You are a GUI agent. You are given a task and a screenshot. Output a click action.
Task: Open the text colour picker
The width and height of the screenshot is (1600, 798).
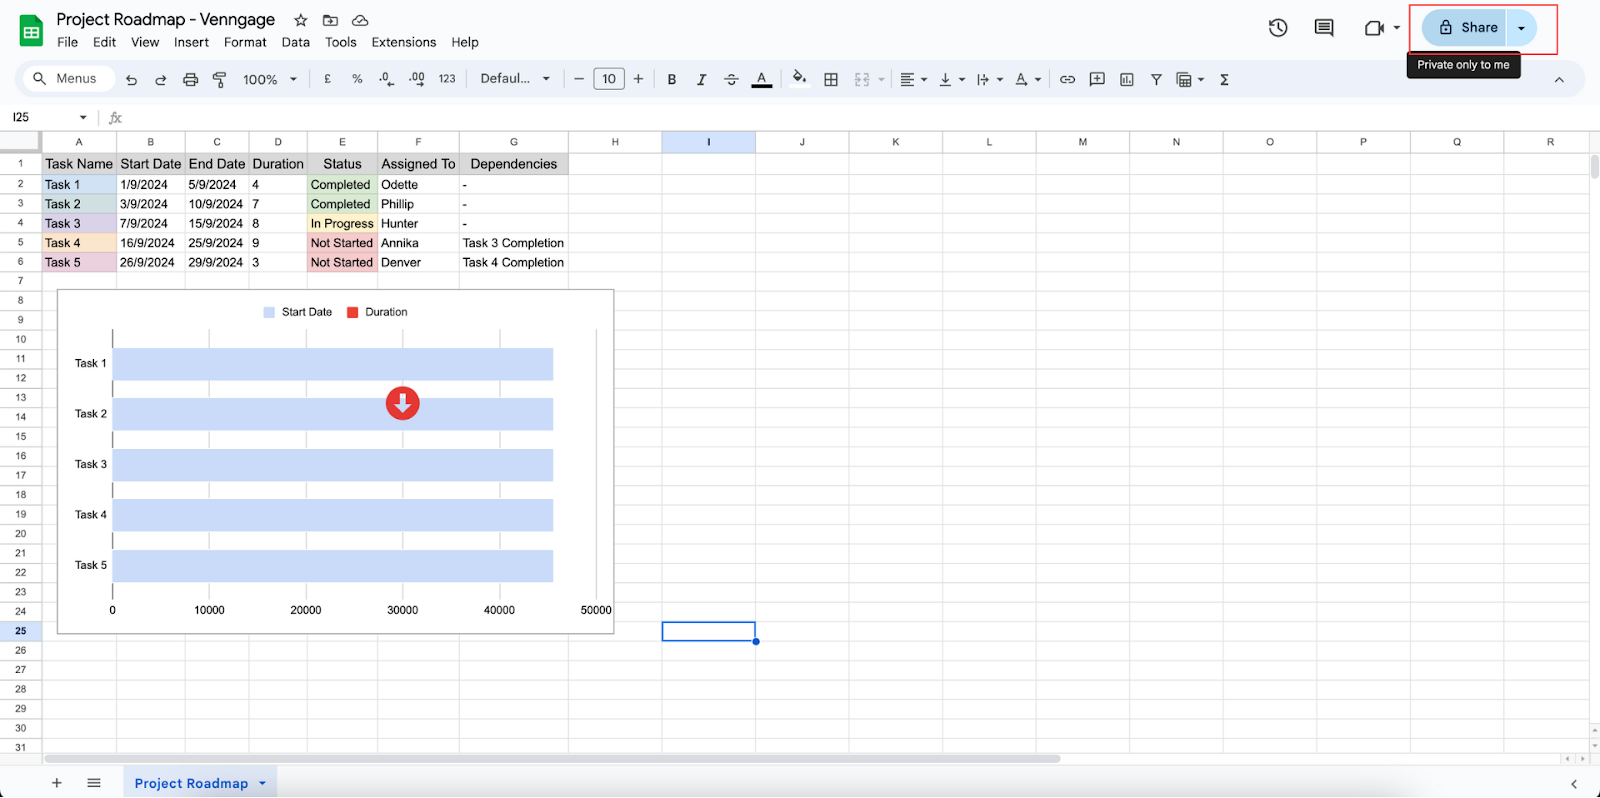coord(762,79)
